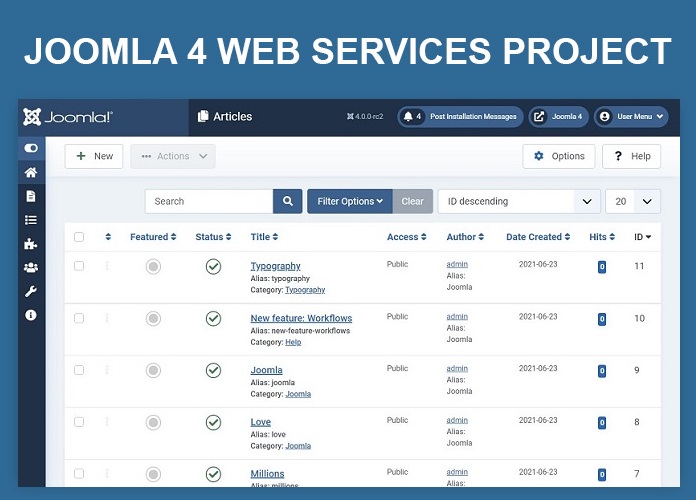Viewport: 696px width, 500px height.
Task: Open the Home Dashboard sidebar icon
Action: (31, 172)
